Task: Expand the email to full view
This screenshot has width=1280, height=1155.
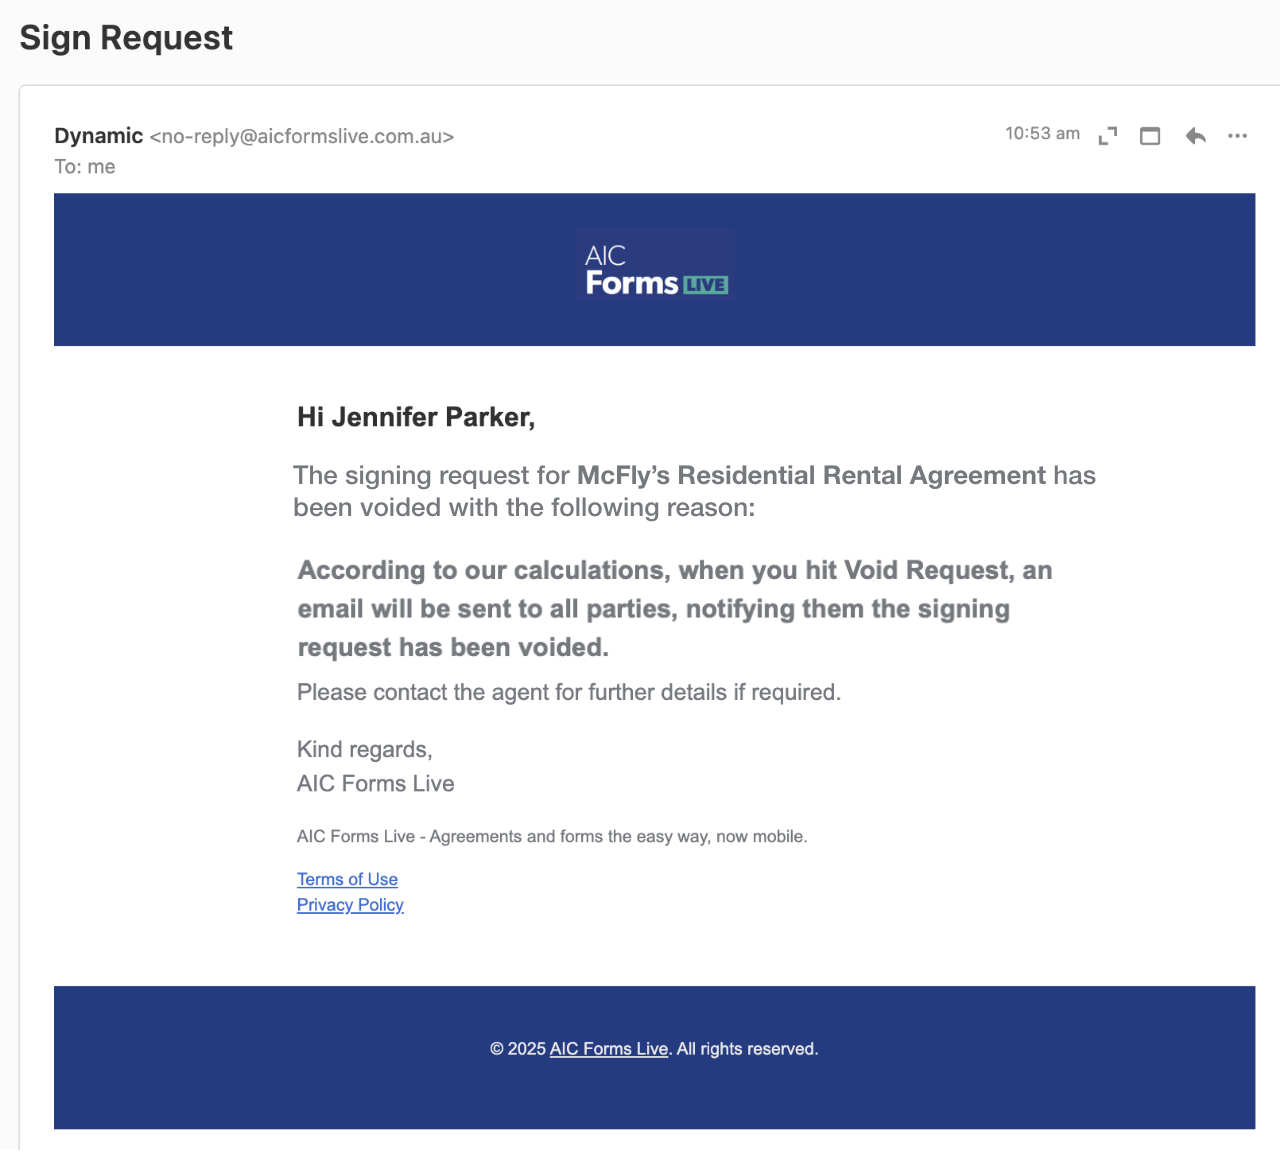Action: tap(1107, 136)
